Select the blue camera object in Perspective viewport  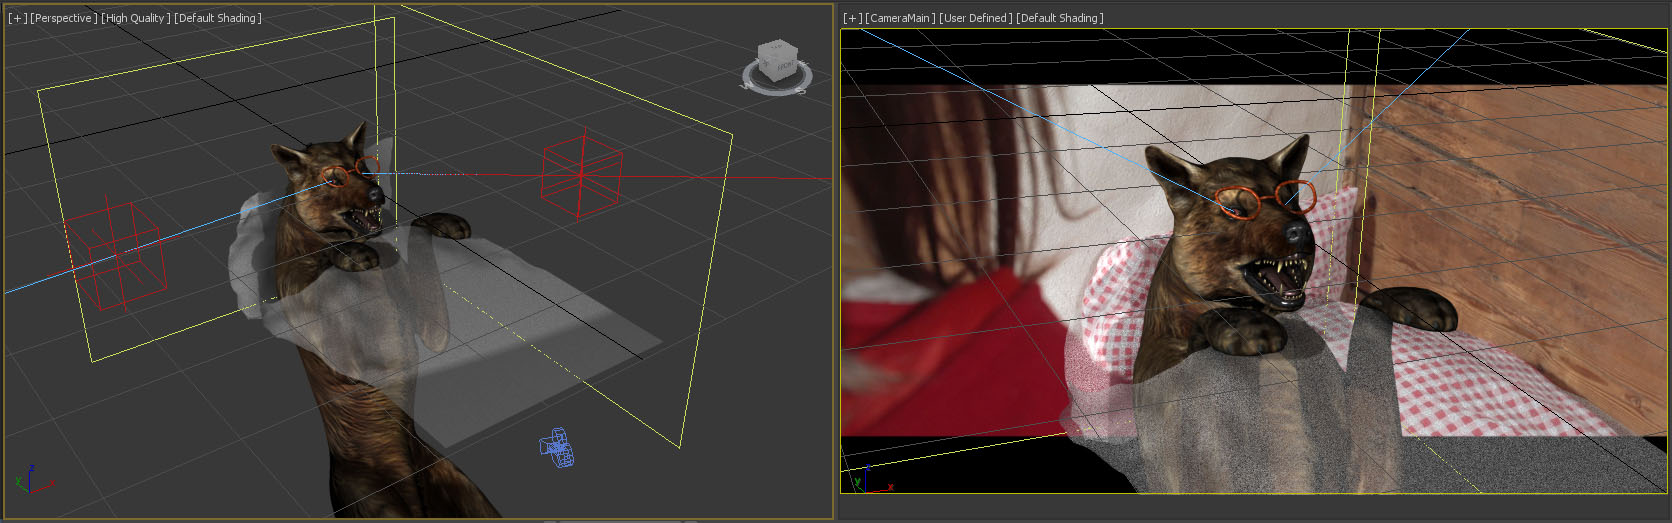[557, 449]
